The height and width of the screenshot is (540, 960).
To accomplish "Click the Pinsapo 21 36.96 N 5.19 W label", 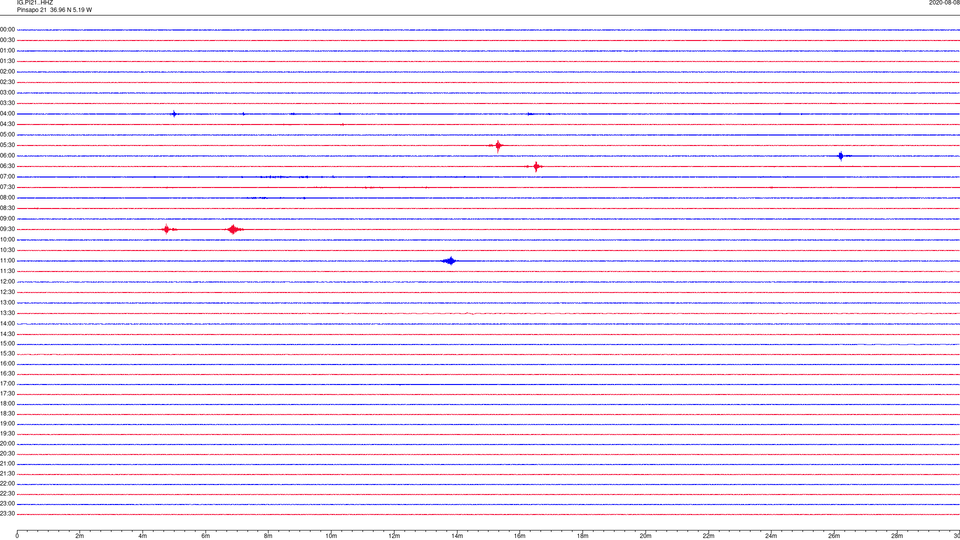I will (x=54, y=10).
